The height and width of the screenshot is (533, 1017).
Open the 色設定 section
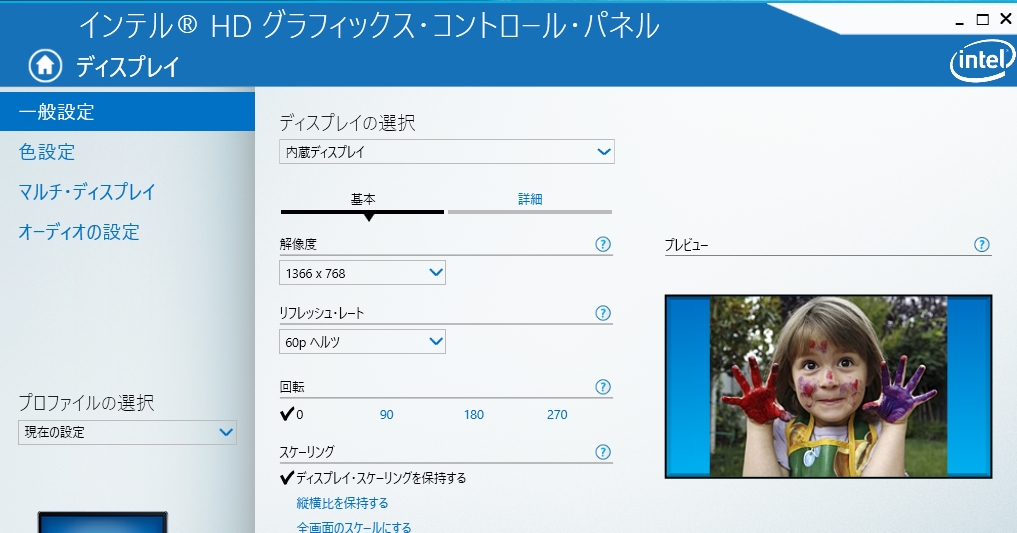point(47,152)
